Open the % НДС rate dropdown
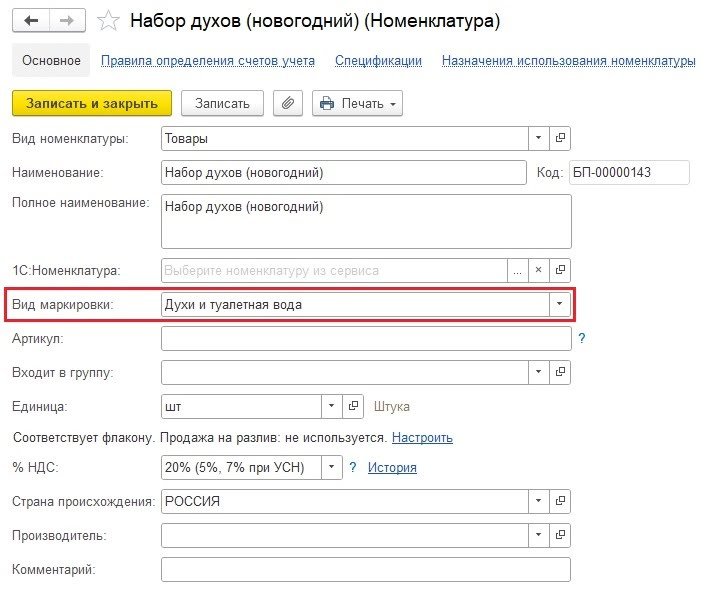Screen dimensions: 711x589 332,467
